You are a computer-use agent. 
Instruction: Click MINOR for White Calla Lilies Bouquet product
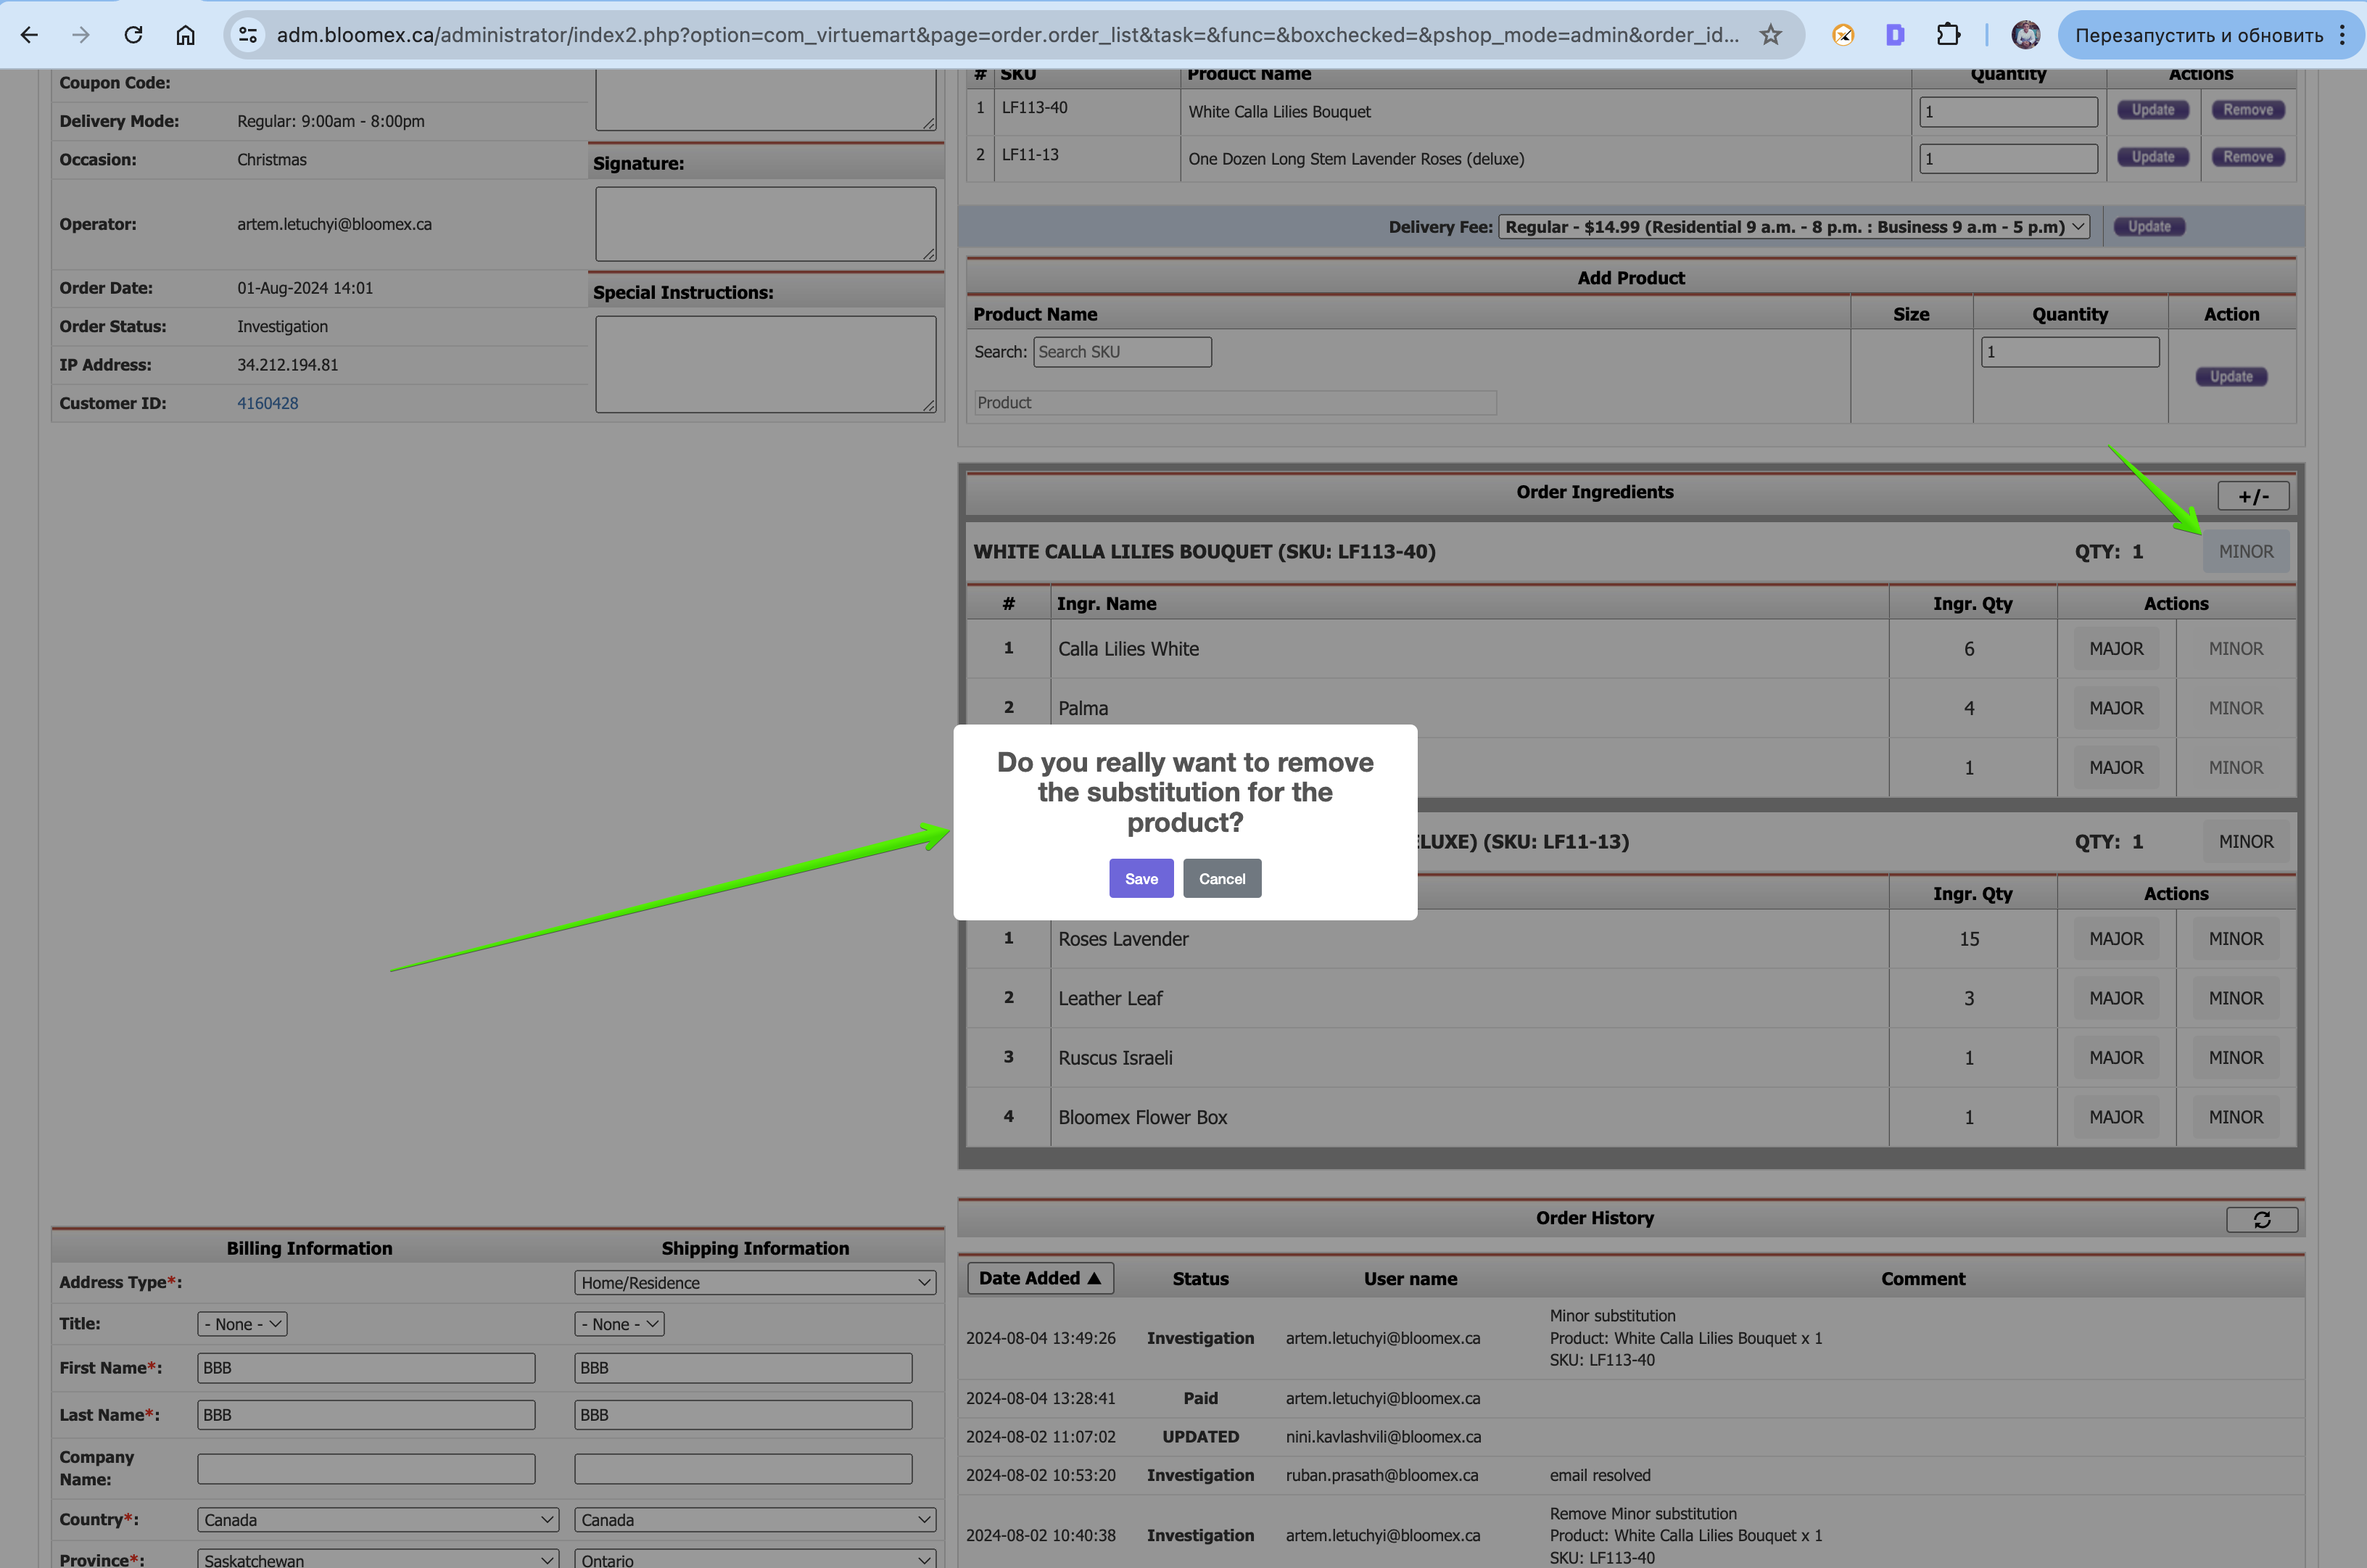coord(2246,551)
